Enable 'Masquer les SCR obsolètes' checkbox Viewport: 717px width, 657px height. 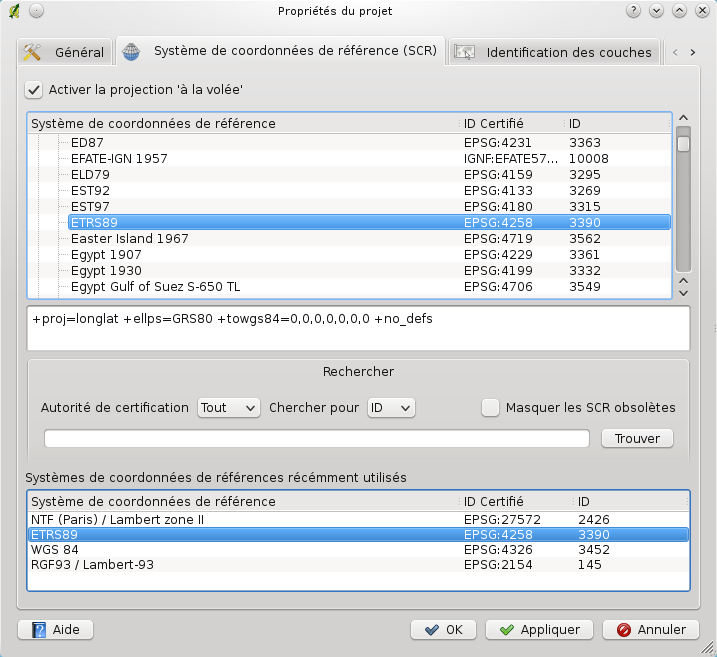coord(490,407)
